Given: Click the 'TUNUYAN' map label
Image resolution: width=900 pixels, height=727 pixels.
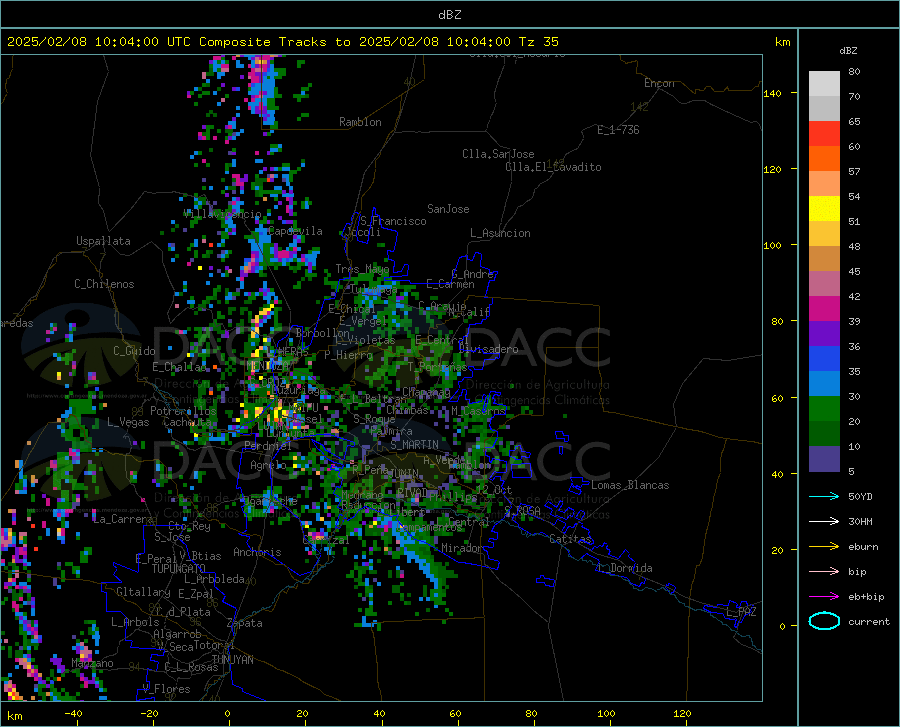Looking at the screenshot, I should tap(232, 660).
